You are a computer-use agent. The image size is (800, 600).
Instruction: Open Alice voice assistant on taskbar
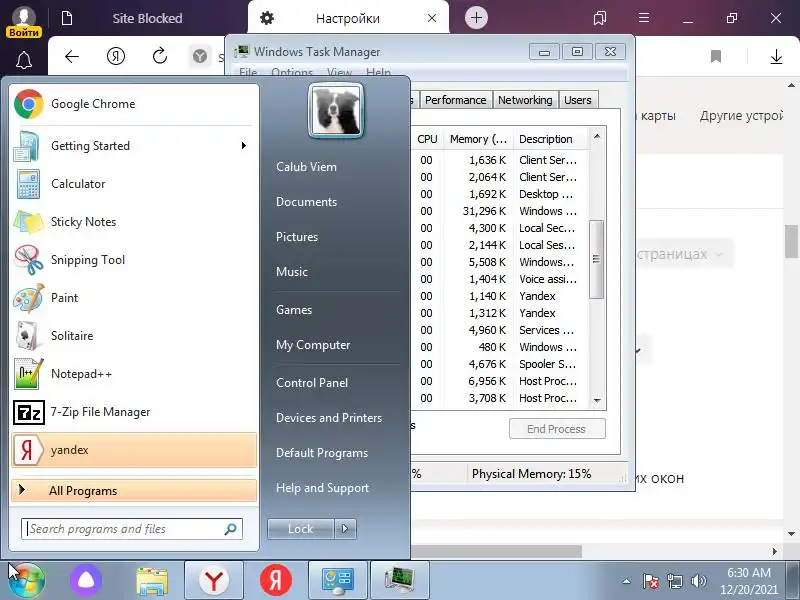click(86, 581)
